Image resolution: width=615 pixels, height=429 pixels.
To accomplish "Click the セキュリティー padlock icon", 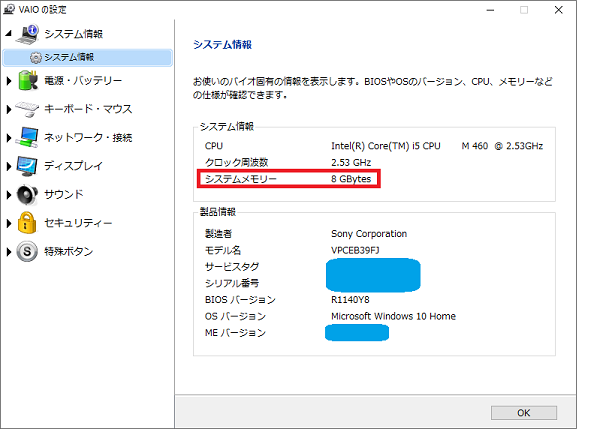I will [27, 223].
